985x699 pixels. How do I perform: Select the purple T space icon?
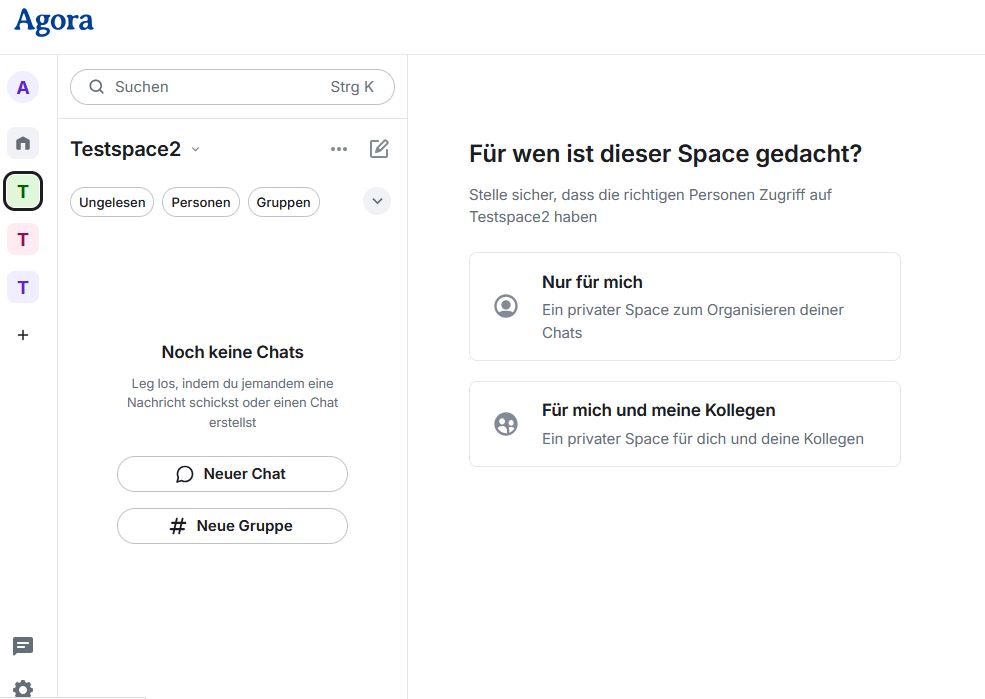[23, 288]
